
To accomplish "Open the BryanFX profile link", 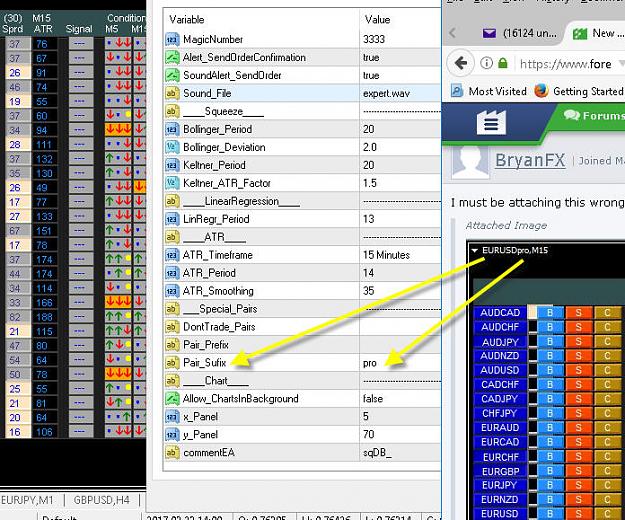I will [530, 161].
